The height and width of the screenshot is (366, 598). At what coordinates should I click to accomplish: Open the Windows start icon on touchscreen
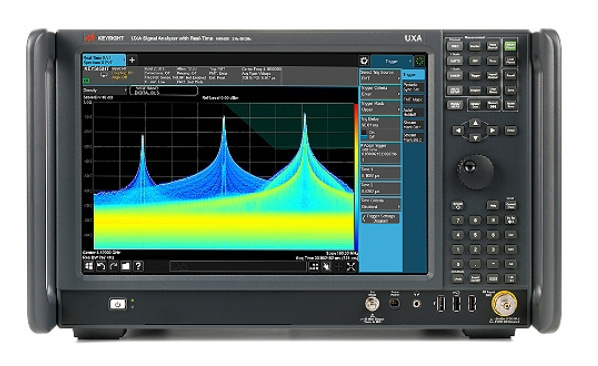(x=89, y=266)
